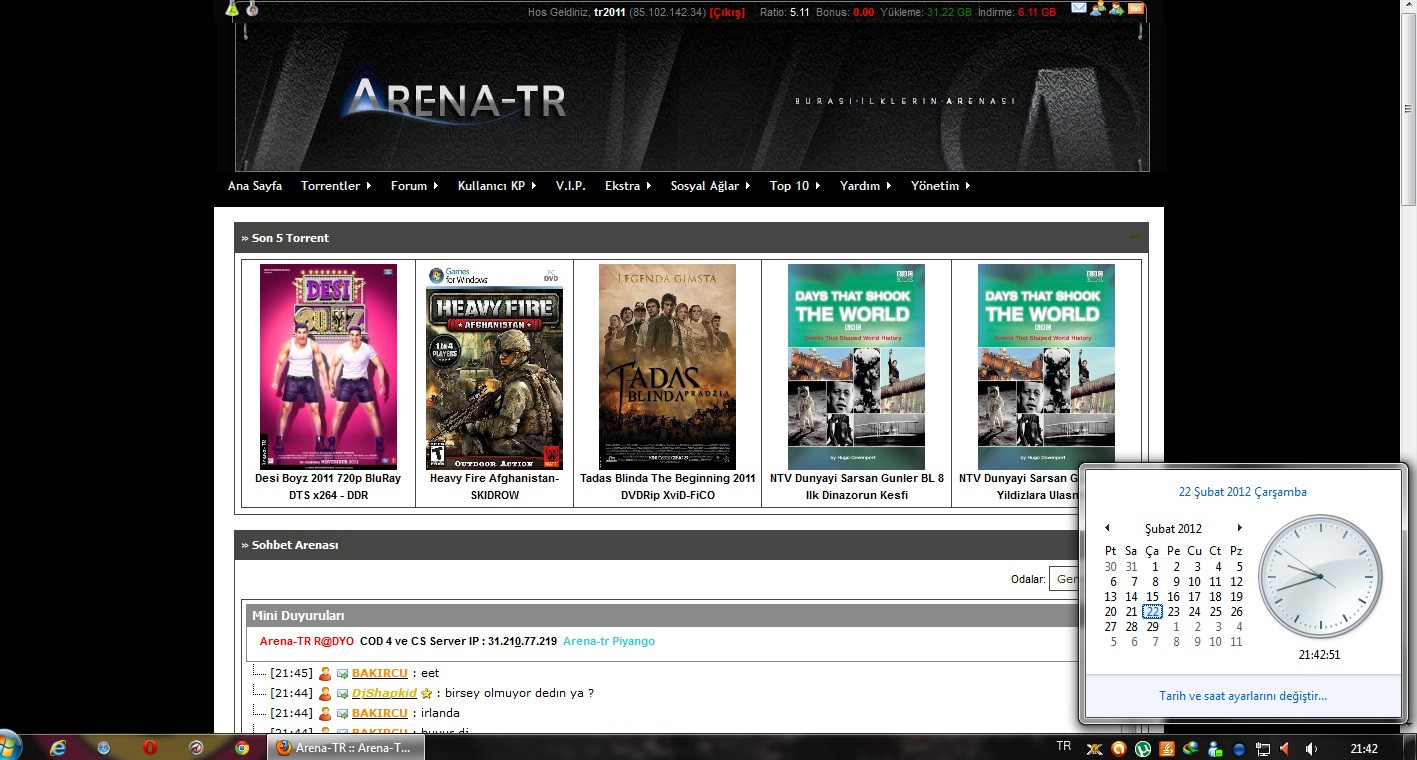The width and height of the screenshot is (1417, 760).
Task: Open Desi Boyz 2011 720p BluRay torrent title
Action: click(328, 487)
